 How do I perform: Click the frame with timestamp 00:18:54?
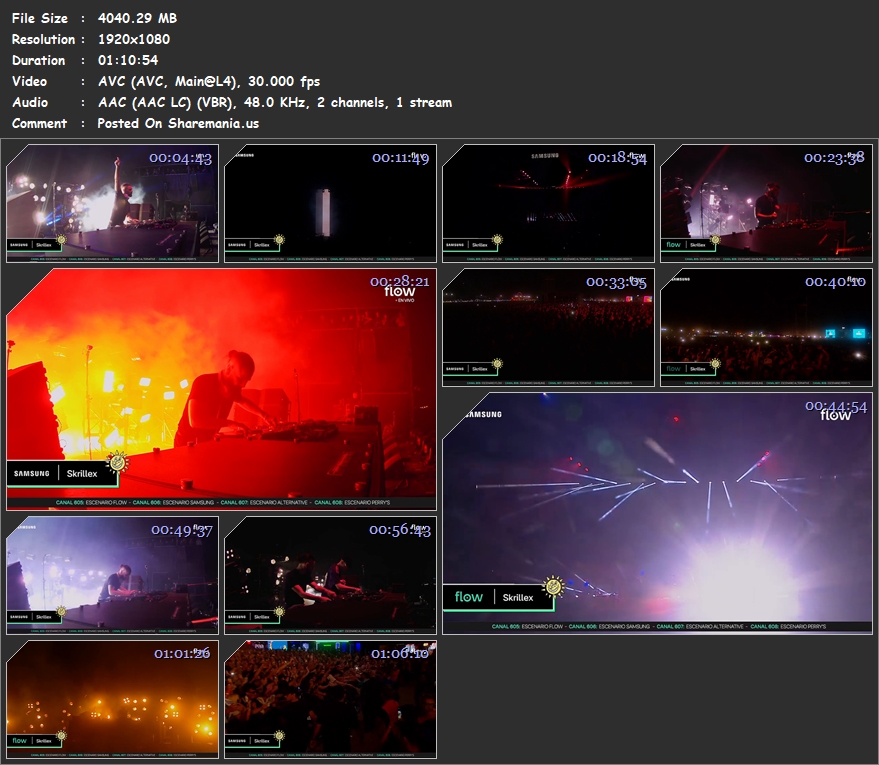pos(548,203)
